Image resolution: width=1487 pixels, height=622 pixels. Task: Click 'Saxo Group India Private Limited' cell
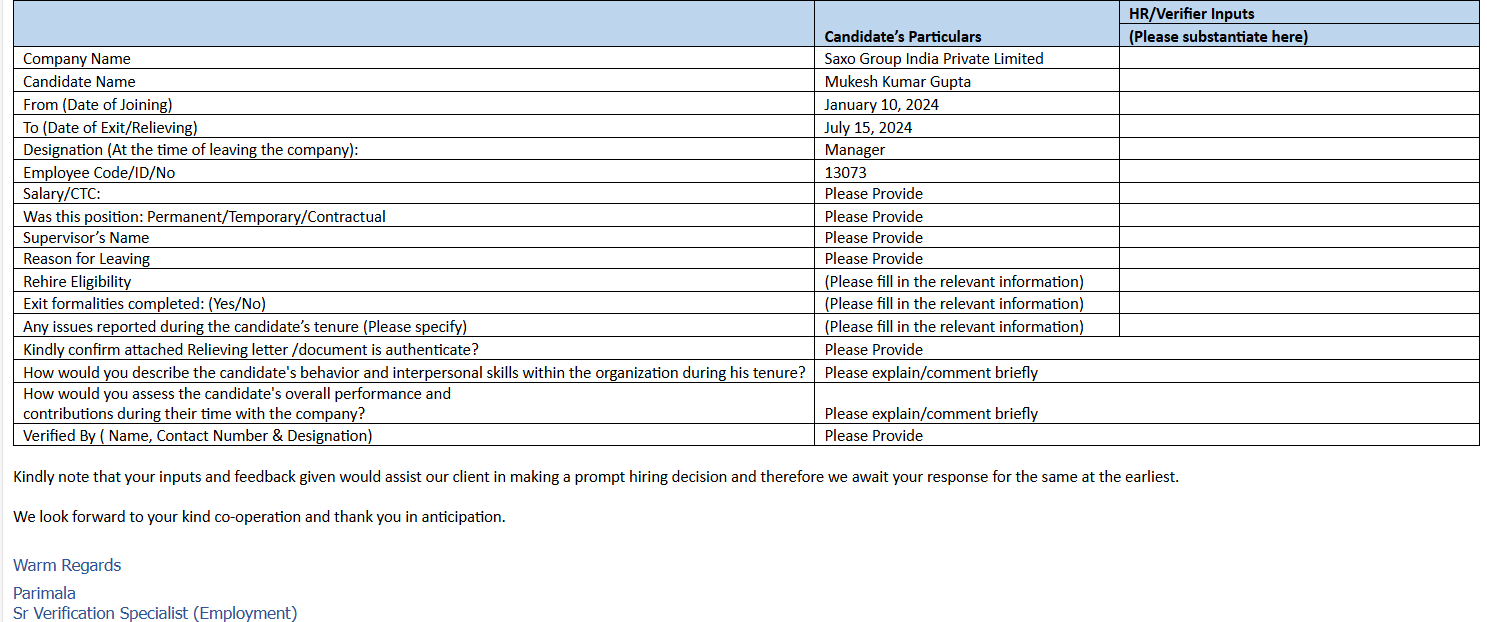pos(933,59)
